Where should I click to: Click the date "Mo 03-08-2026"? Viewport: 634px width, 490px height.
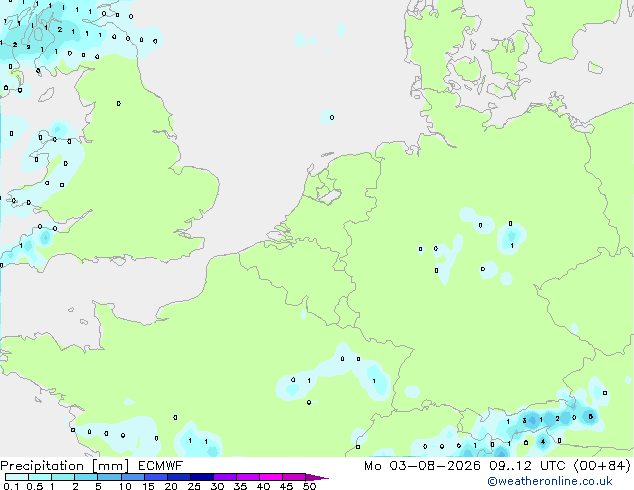(x=422, y=466)
